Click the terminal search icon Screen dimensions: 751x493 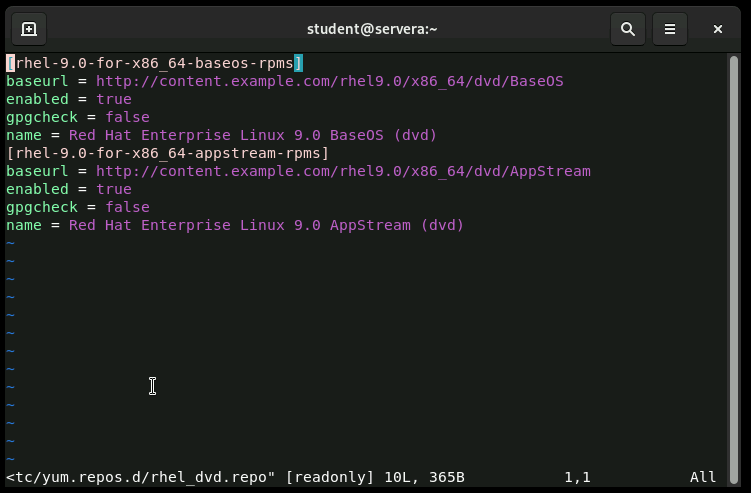pyautogui.click(x=628, y=29)
